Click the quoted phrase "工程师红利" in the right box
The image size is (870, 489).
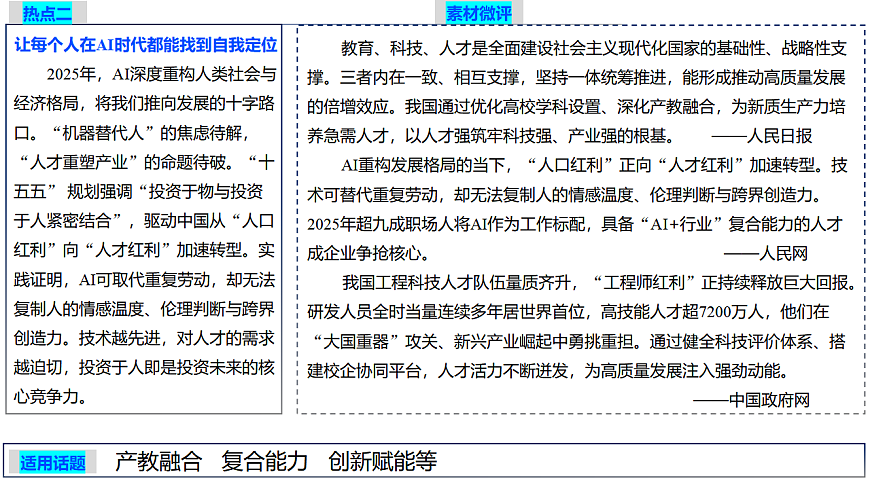pyautogui.click(x=642, y=282)
